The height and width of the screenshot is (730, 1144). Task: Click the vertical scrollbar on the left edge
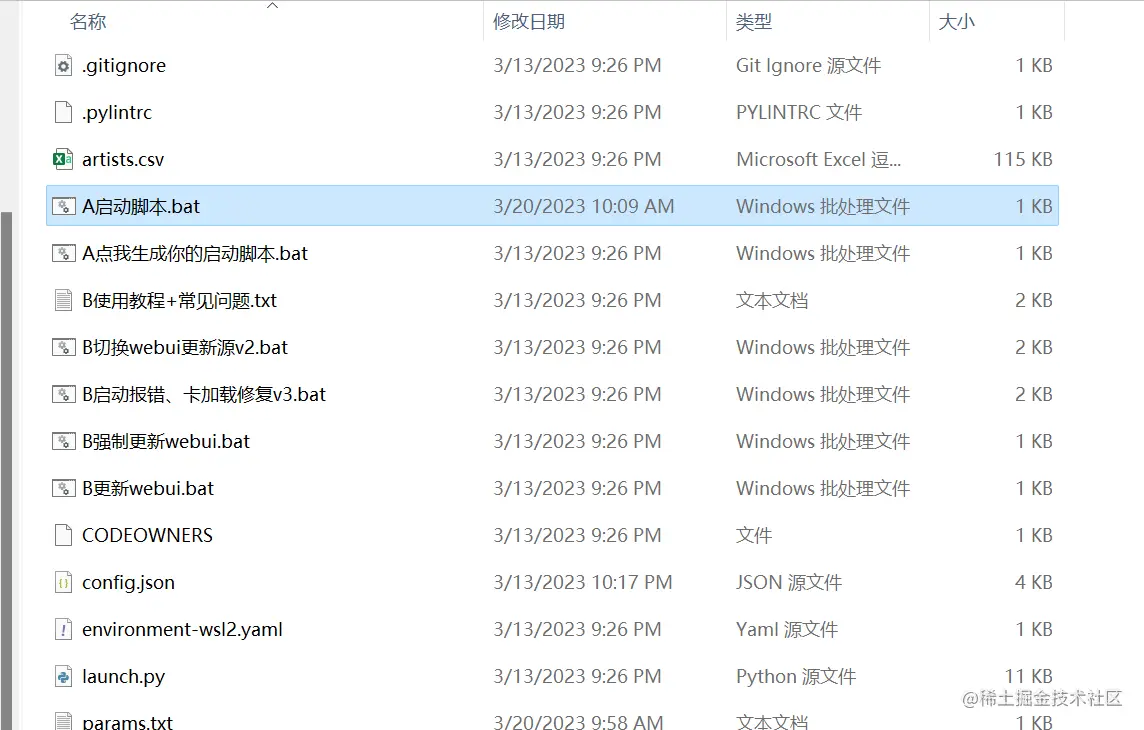[x=6, y=470]
